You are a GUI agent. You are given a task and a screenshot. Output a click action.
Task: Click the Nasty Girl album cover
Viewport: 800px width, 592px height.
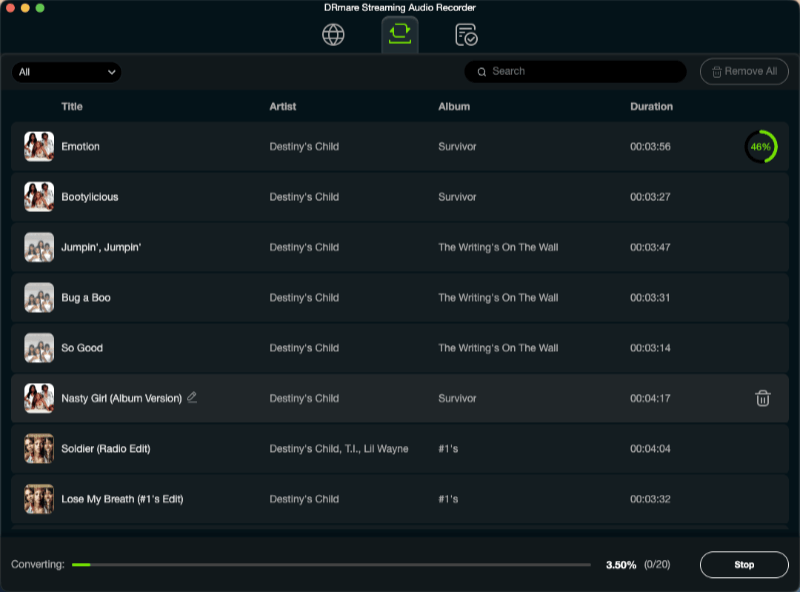(x=39, y=398)
